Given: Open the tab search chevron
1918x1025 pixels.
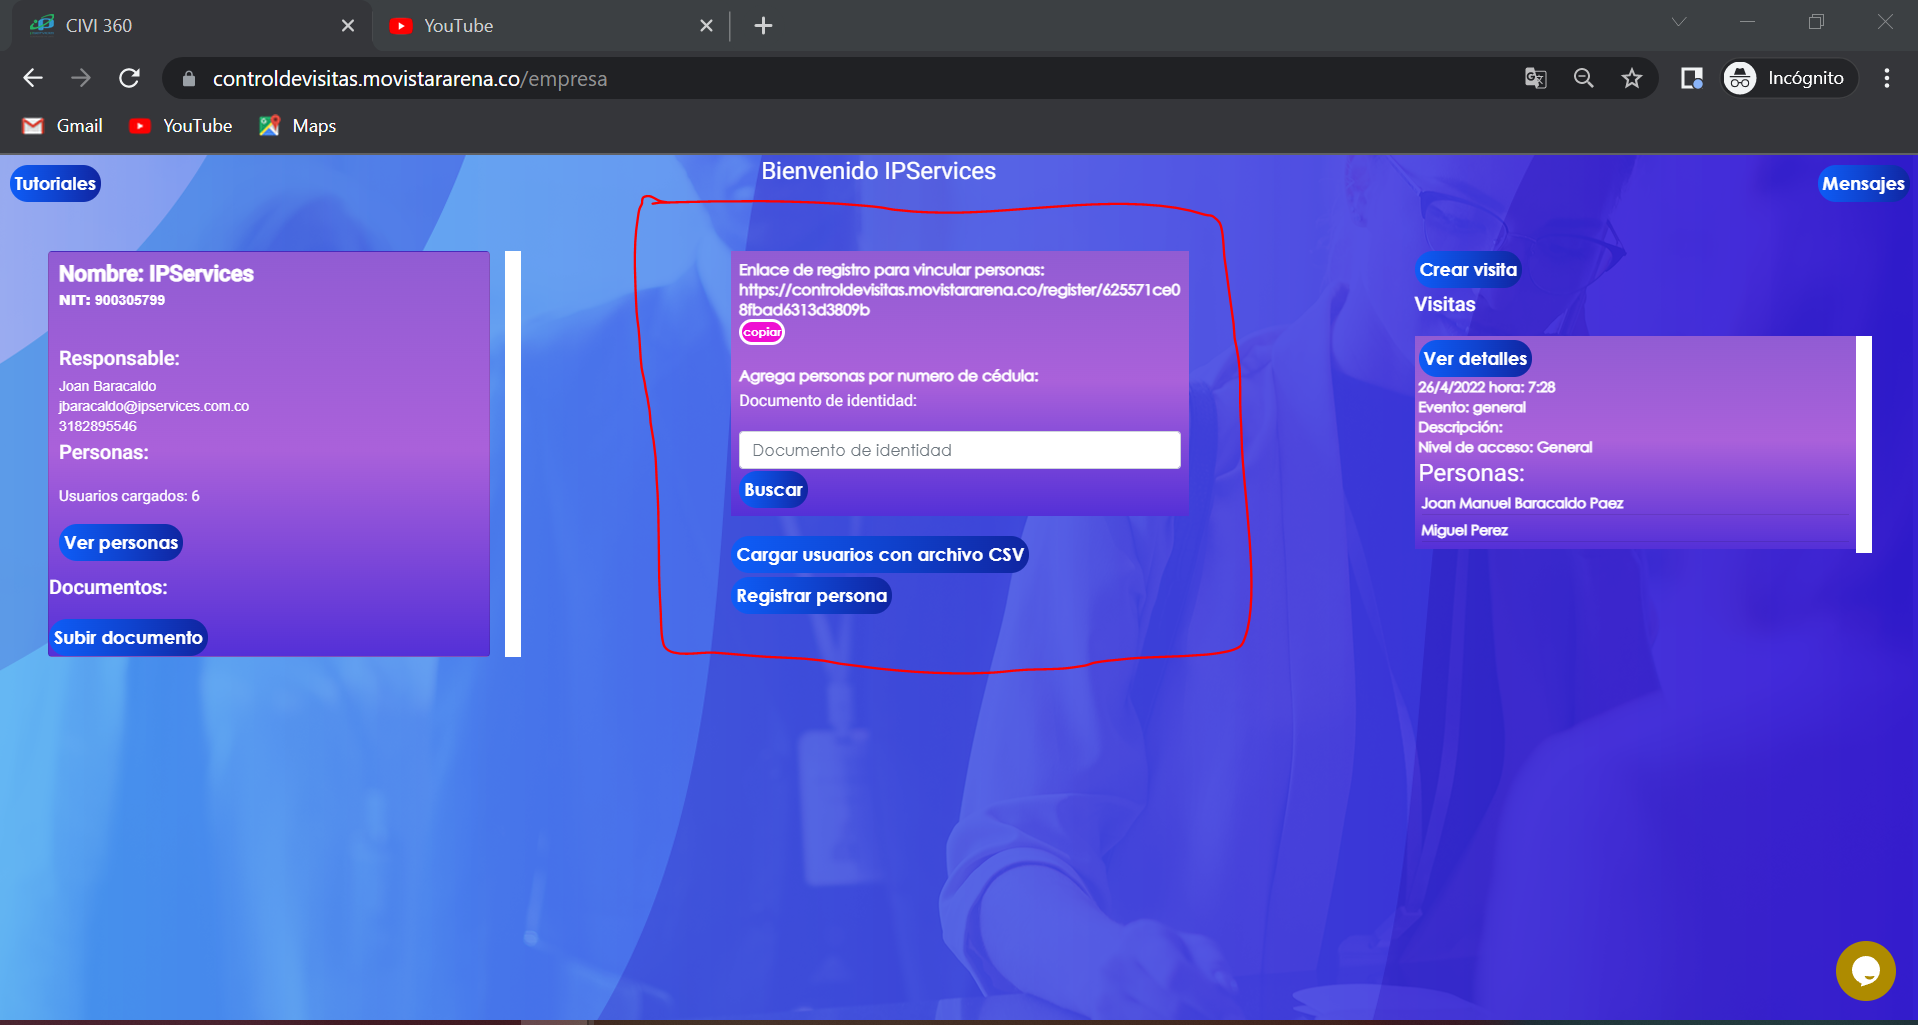Looking at the screenshot, I should coord(1679,22).
